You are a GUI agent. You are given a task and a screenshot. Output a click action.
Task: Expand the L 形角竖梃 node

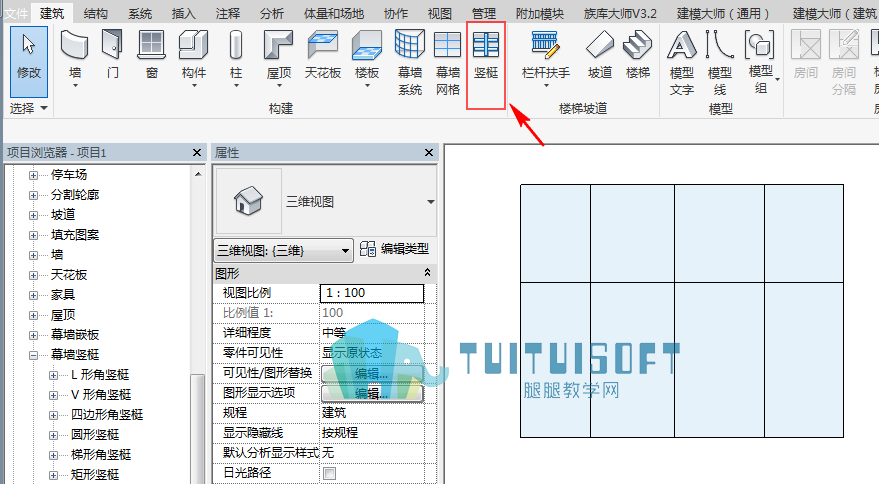53,375
